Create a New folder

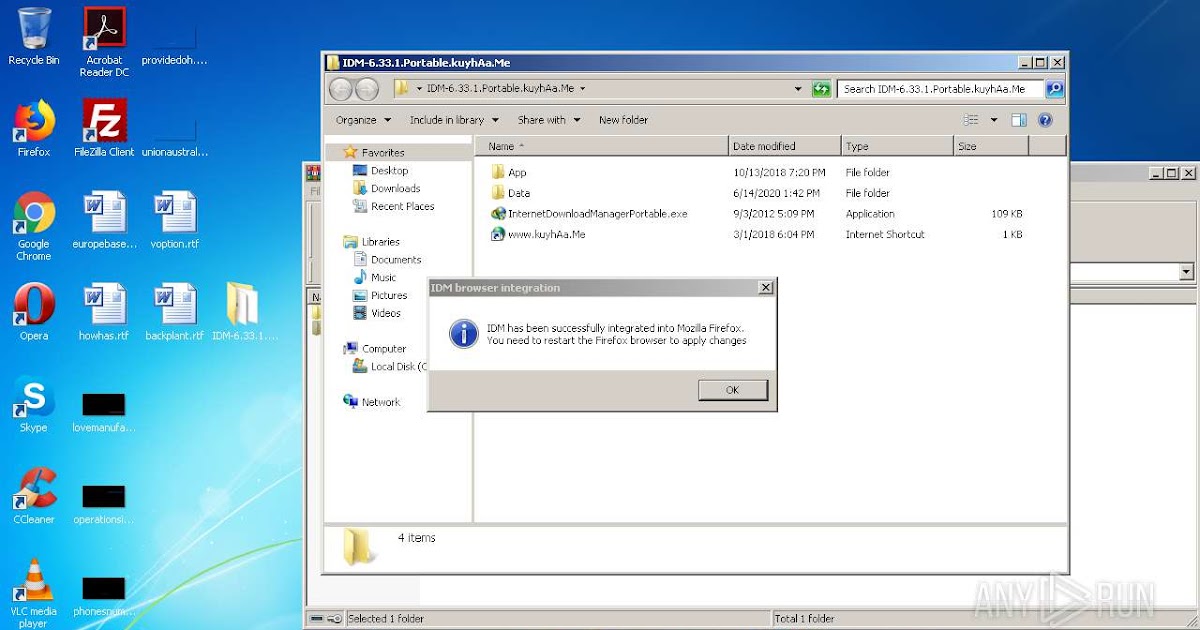tap(623, 120)
